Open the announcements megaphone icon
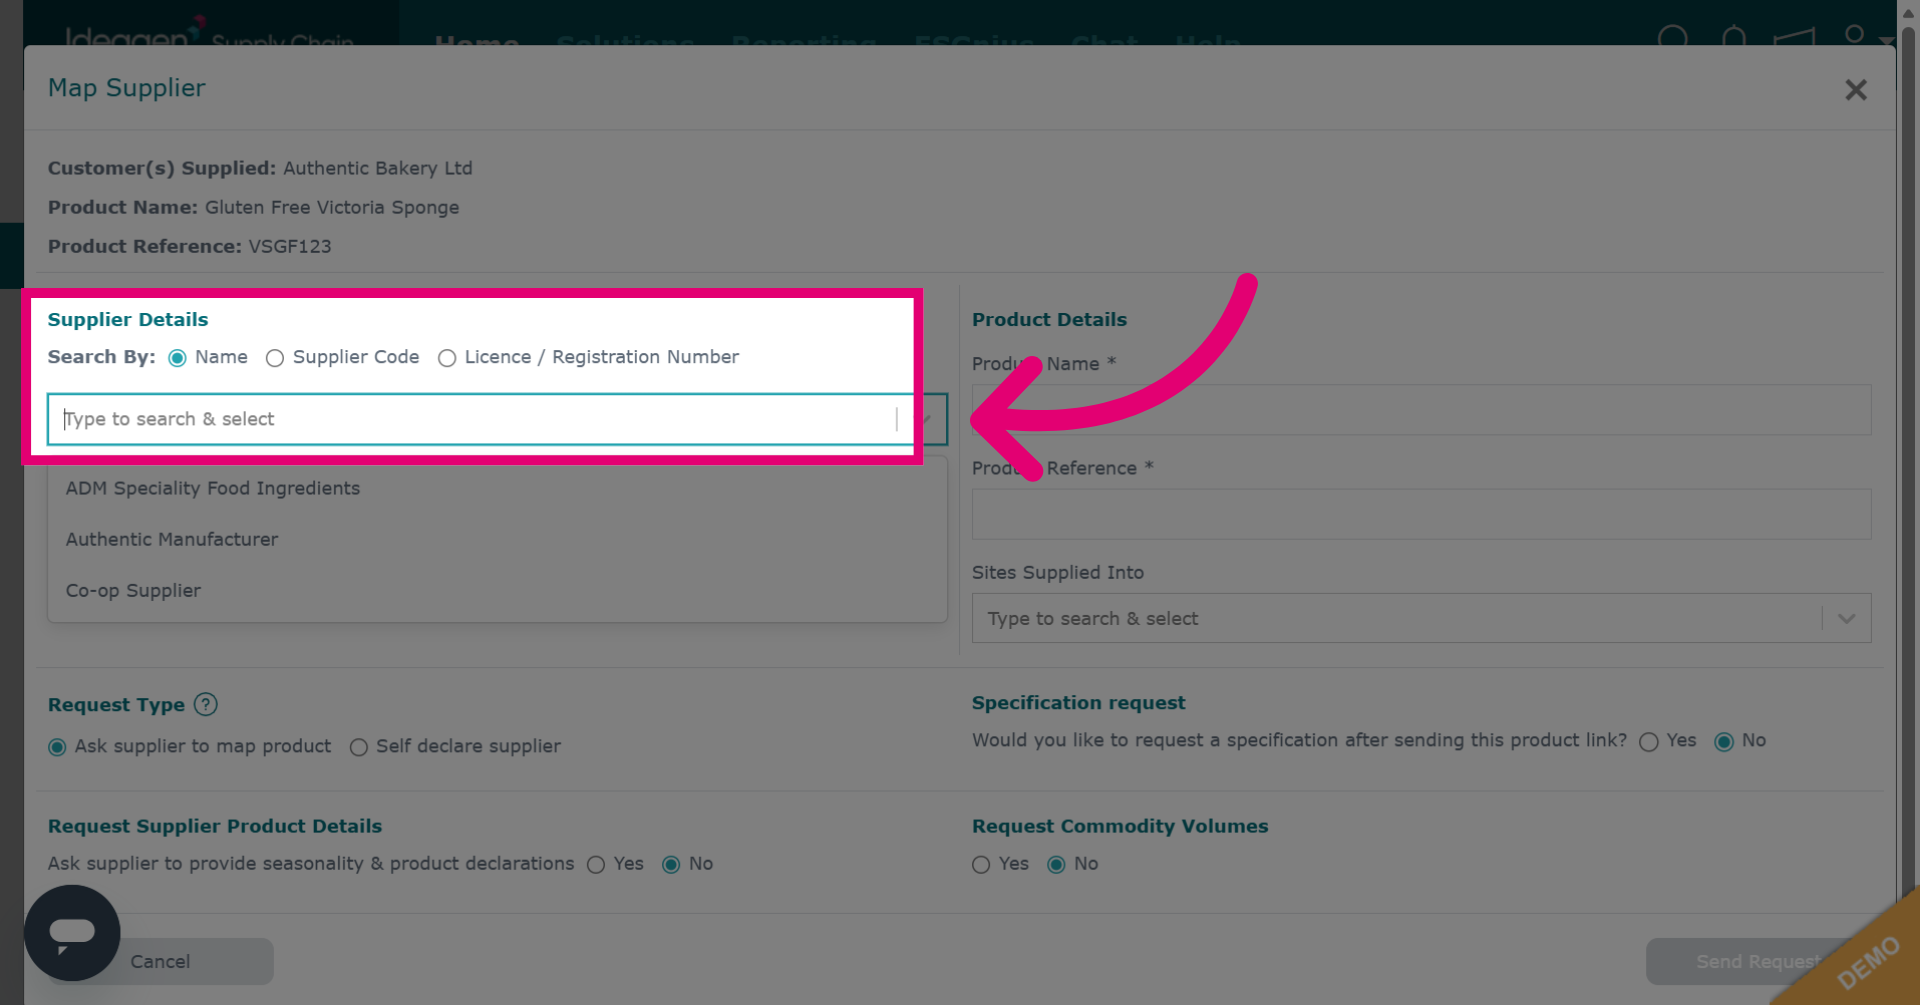Screen dimensions: 1920x1005 1794,39
